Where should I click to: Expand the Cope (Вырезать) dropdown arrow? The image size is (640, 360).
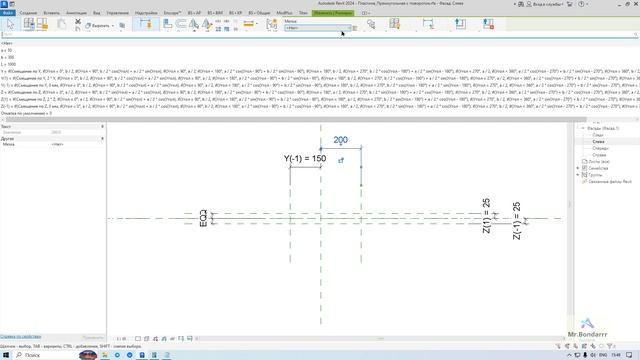point(113,26)
